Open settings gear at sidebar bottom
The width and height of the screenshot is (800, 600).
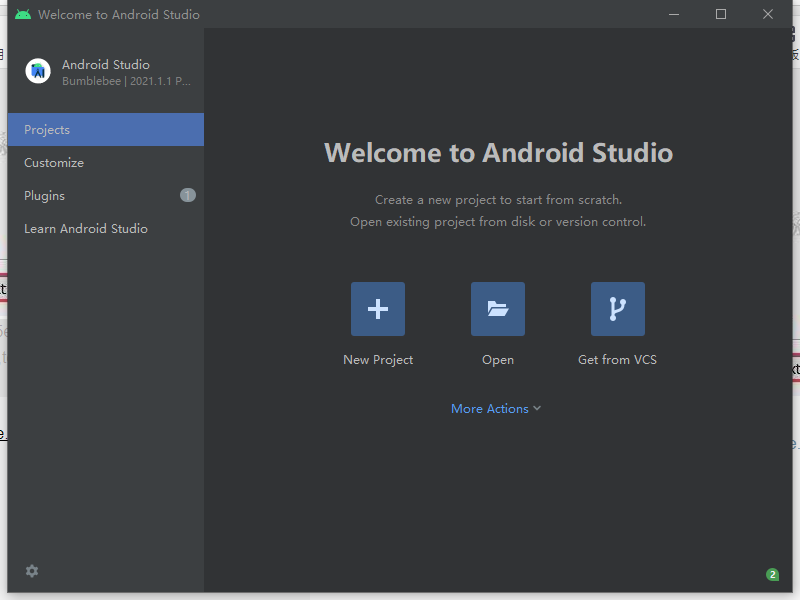(32, 571)
